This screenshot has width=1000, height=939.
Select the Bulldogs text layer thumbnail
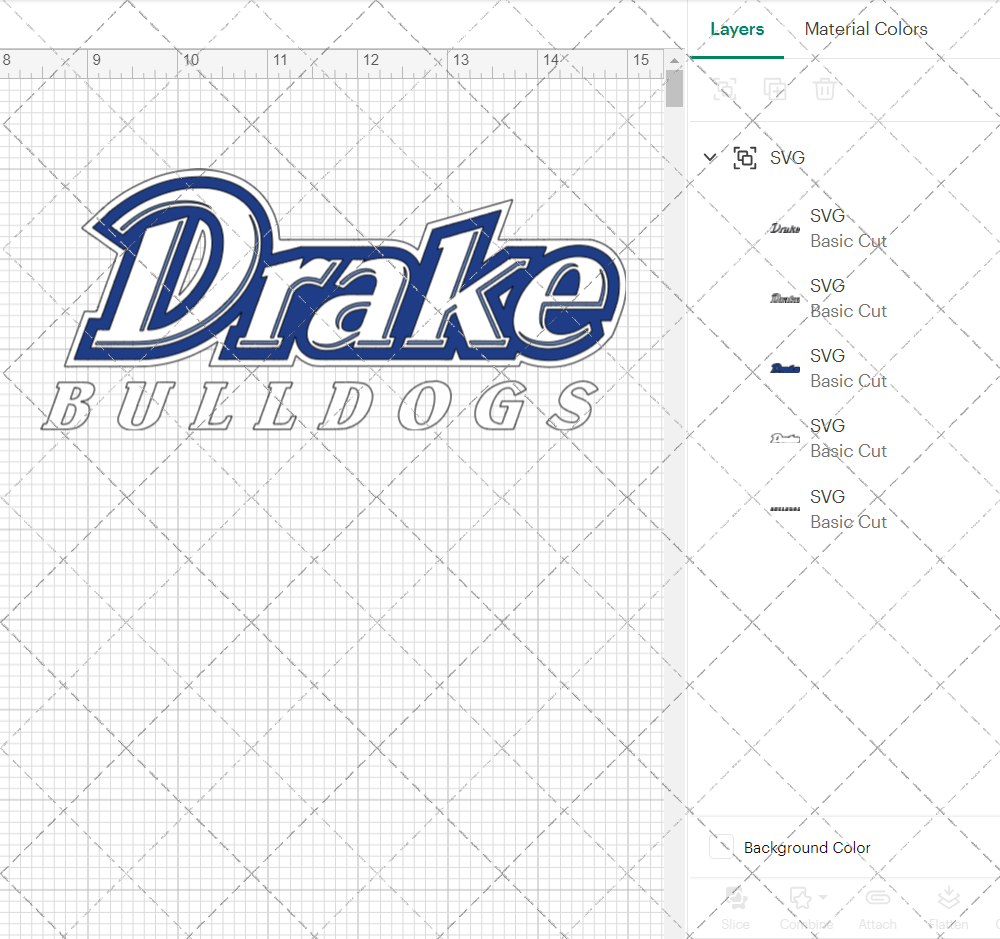(784, 509)
